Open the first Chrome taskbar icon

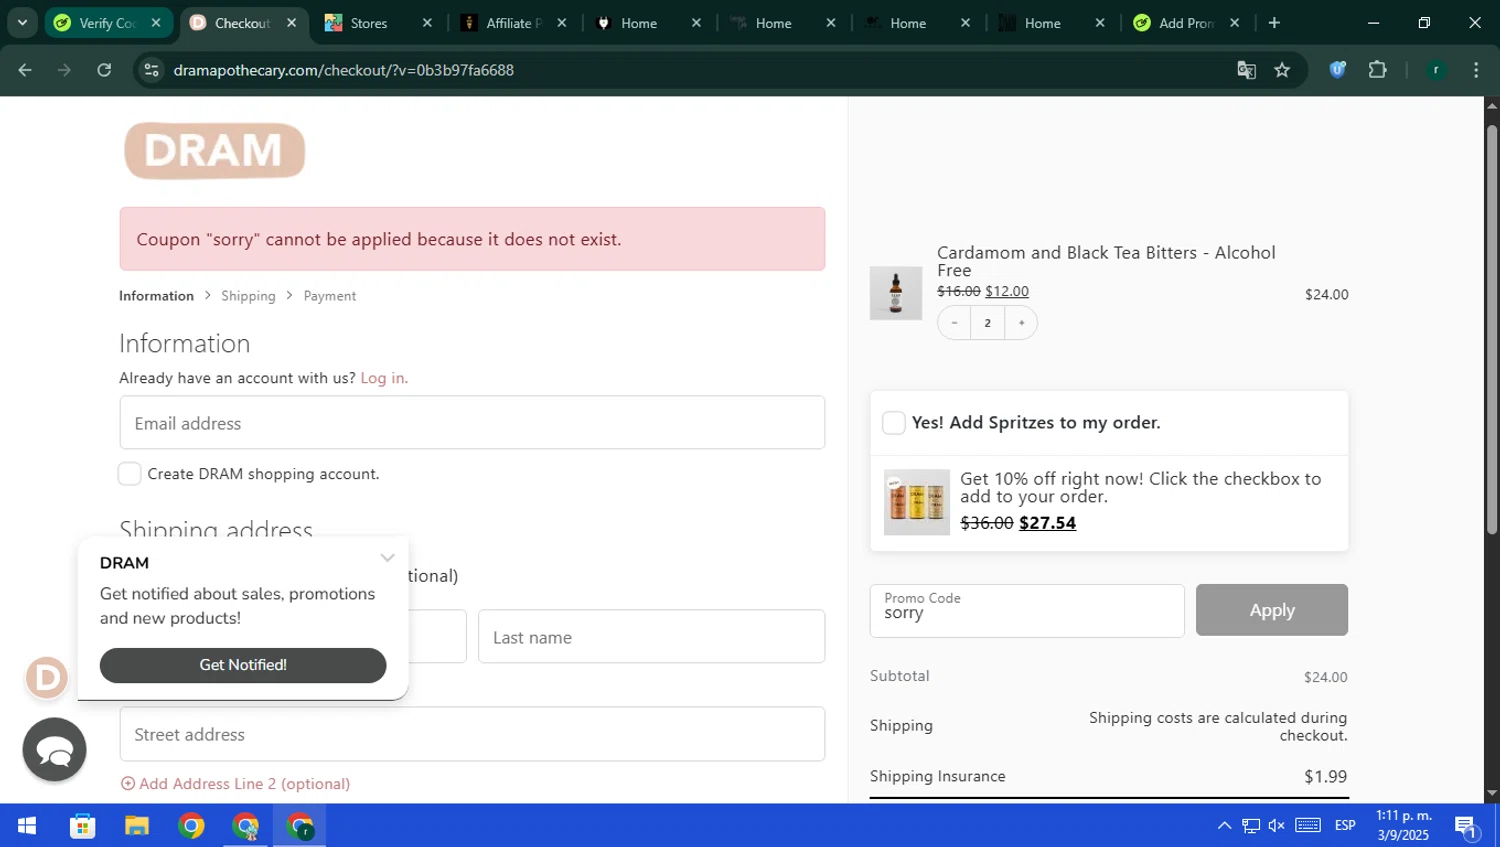click(191, 826)
